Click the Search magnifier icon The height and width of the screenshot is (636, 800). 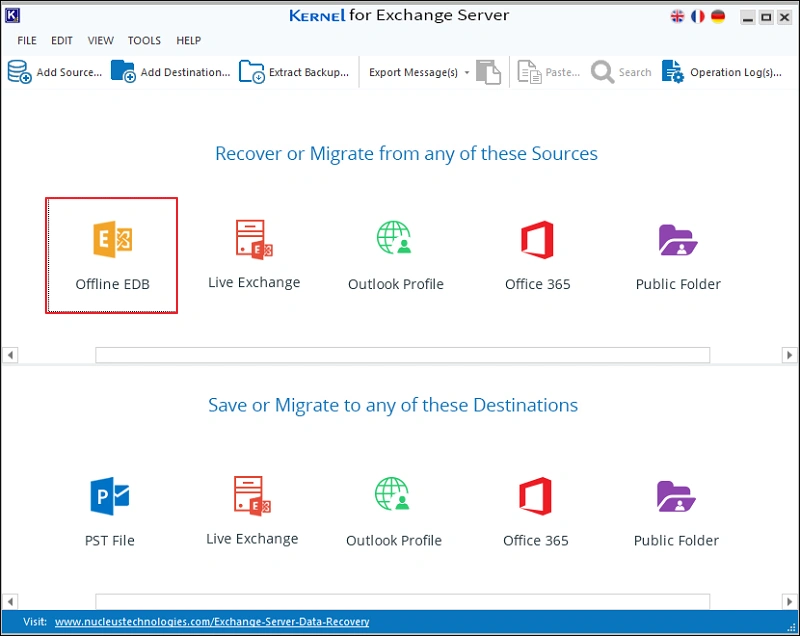point(603,72)
